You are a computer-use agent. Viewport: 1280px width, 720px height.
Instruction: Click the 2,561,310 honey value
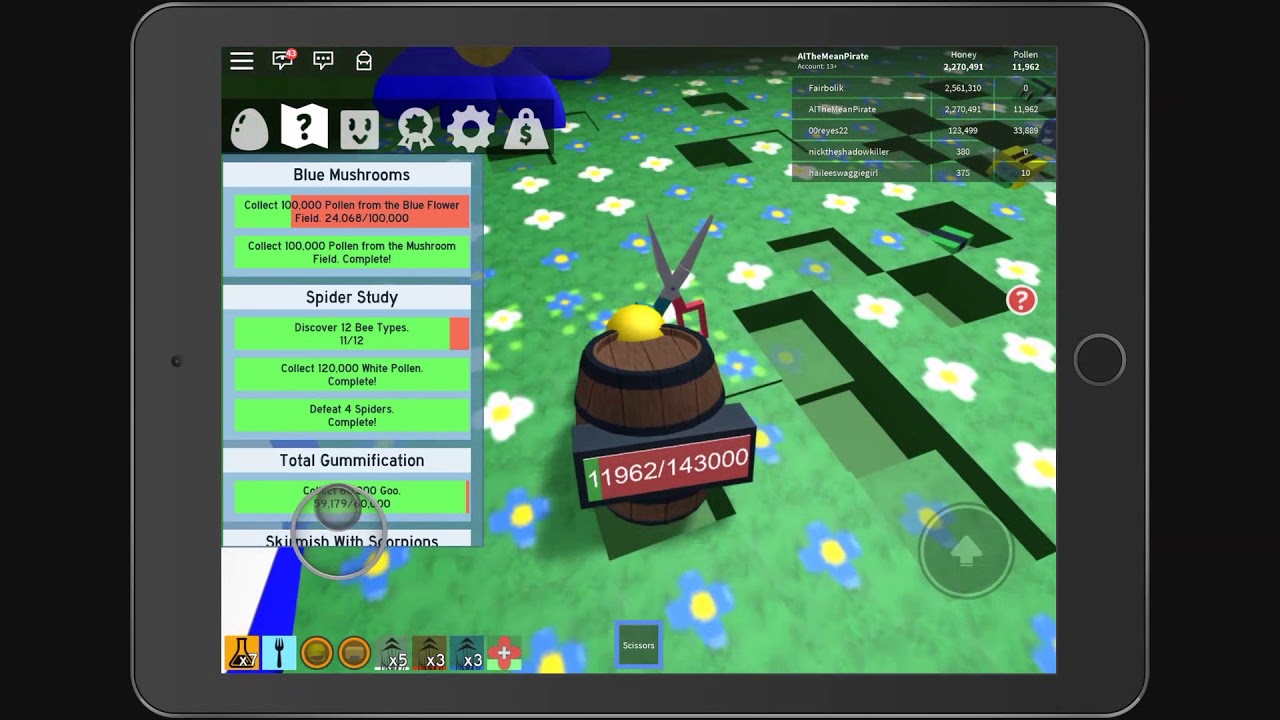(x=963, y=88)
